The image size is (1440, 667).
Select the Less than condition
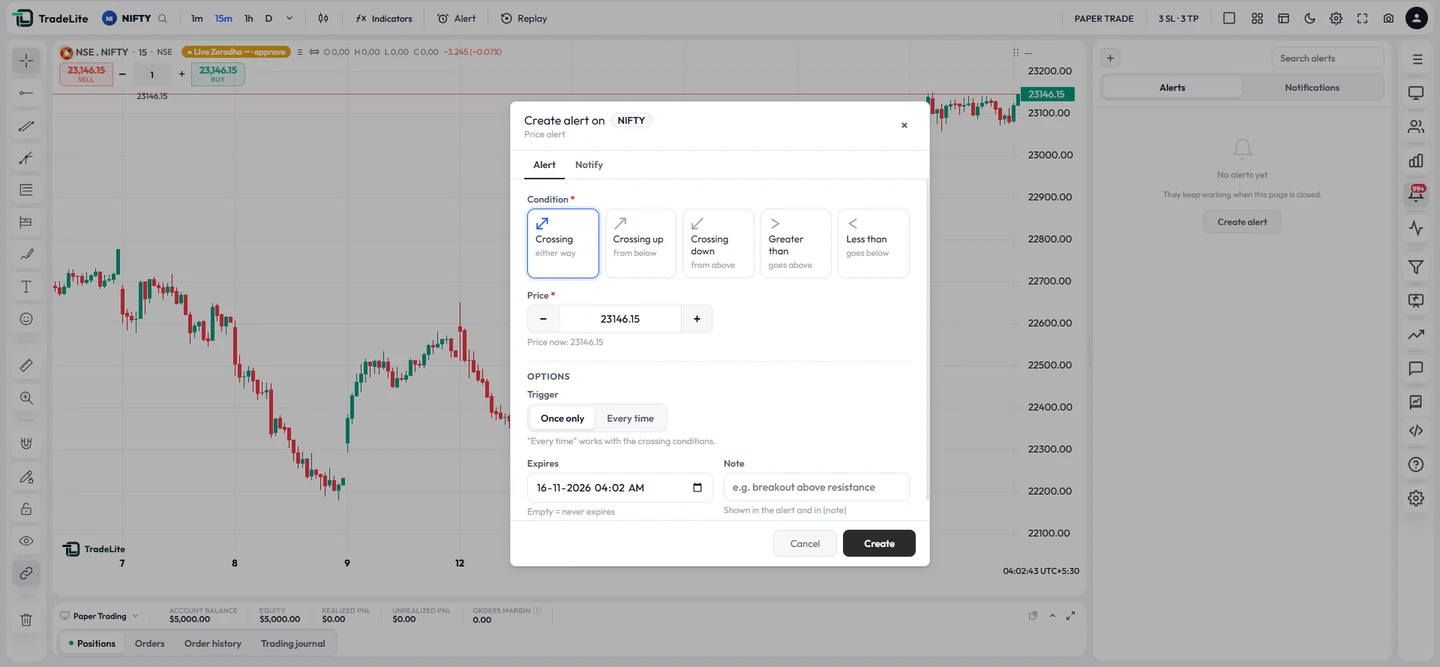click(x=874, y=243)
